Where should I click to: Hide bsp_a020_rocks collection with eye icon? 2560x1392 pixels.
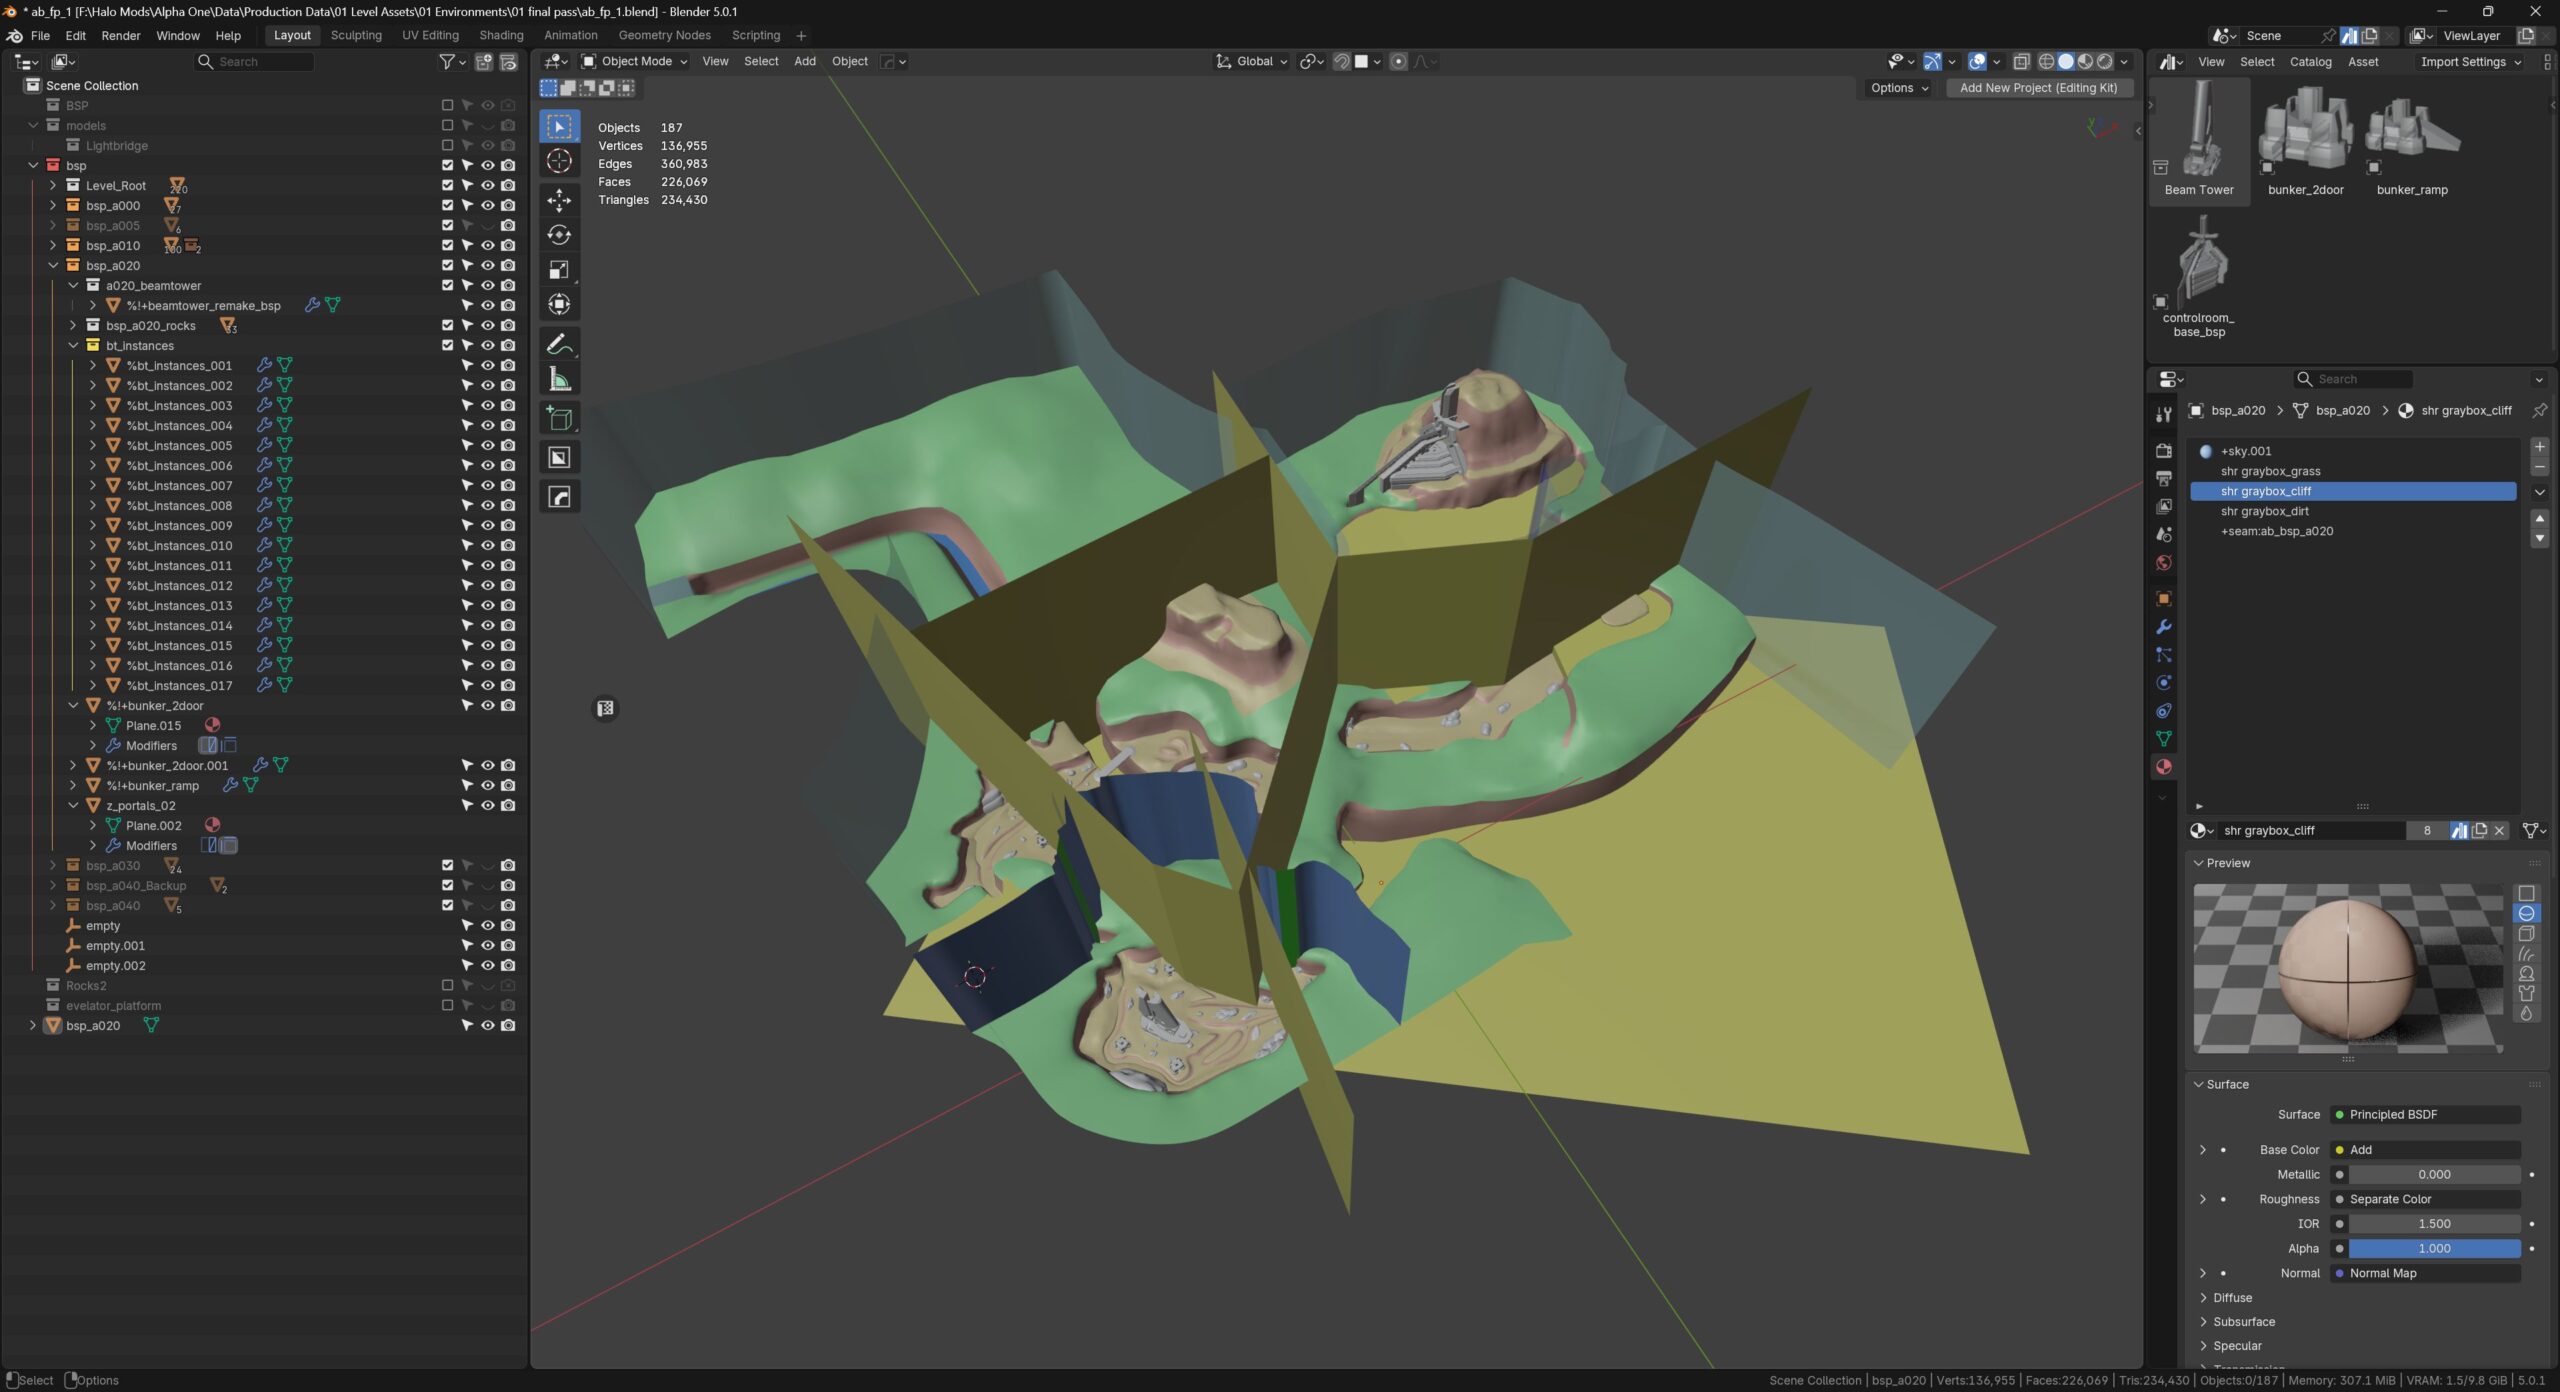488,326
